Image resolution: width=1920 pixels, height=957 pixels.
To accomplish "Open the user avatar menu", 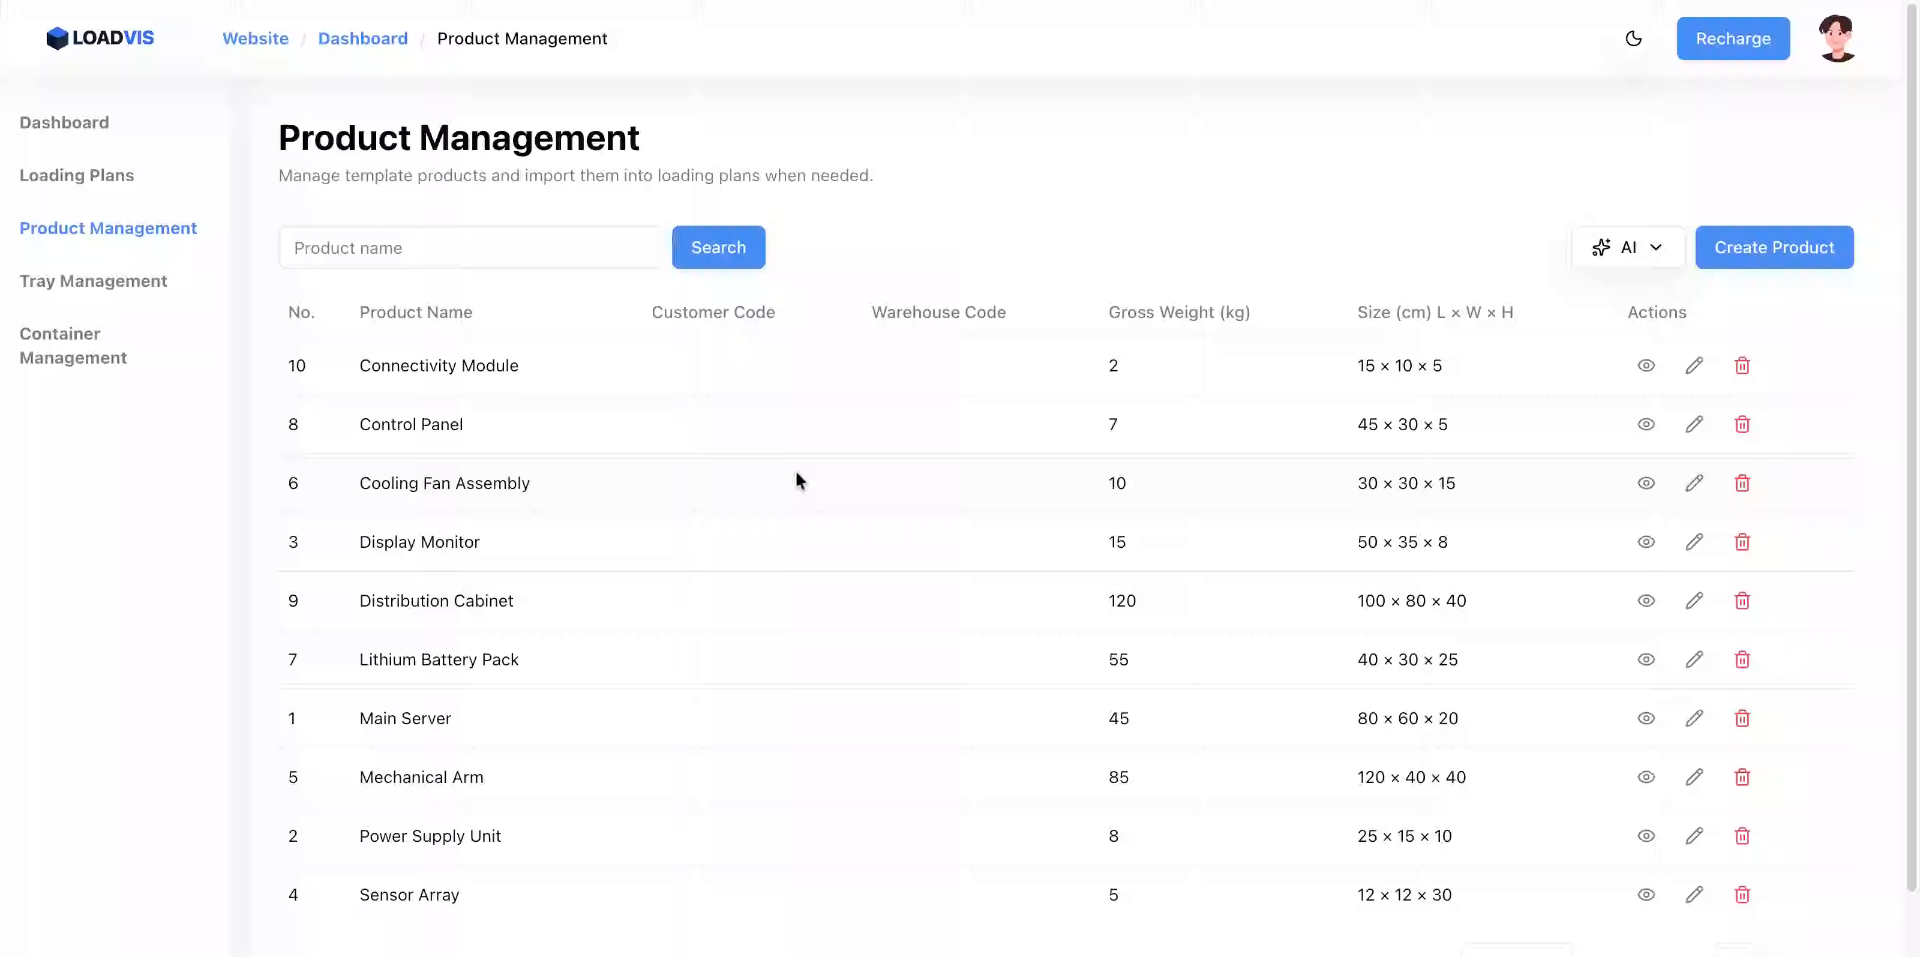I will pyautogui.click(x=1837, y=39).
